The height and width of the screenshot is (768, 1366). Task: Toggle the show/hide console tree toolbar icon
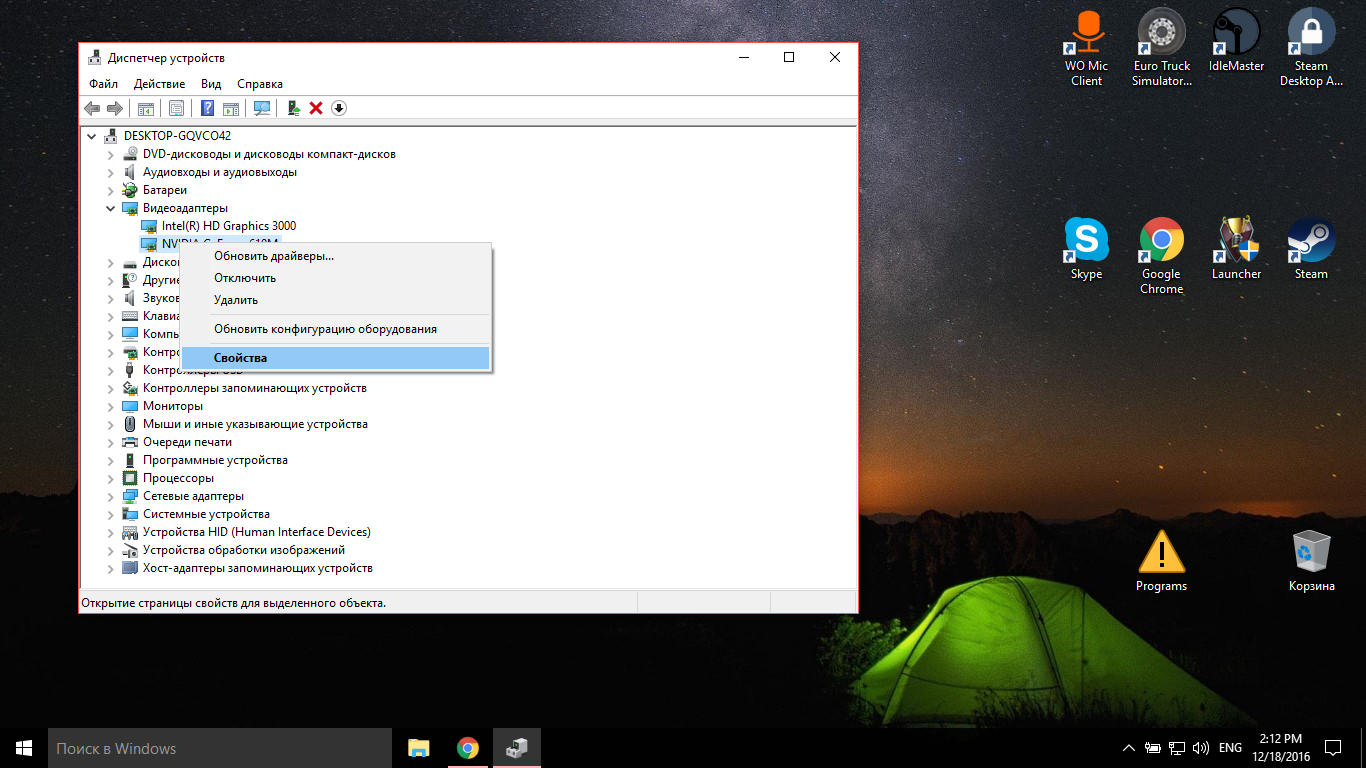pos(145,108)
